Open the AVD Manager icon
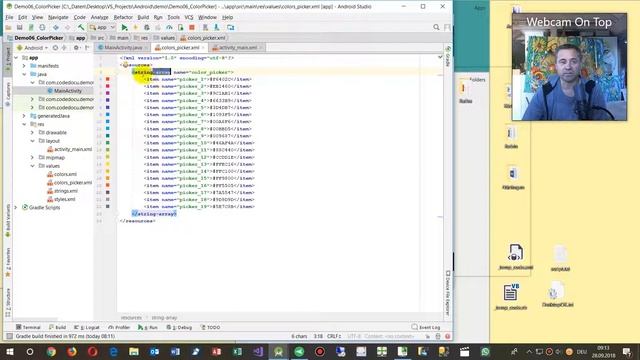The image size is (640, 360). [x=205, y=27]
